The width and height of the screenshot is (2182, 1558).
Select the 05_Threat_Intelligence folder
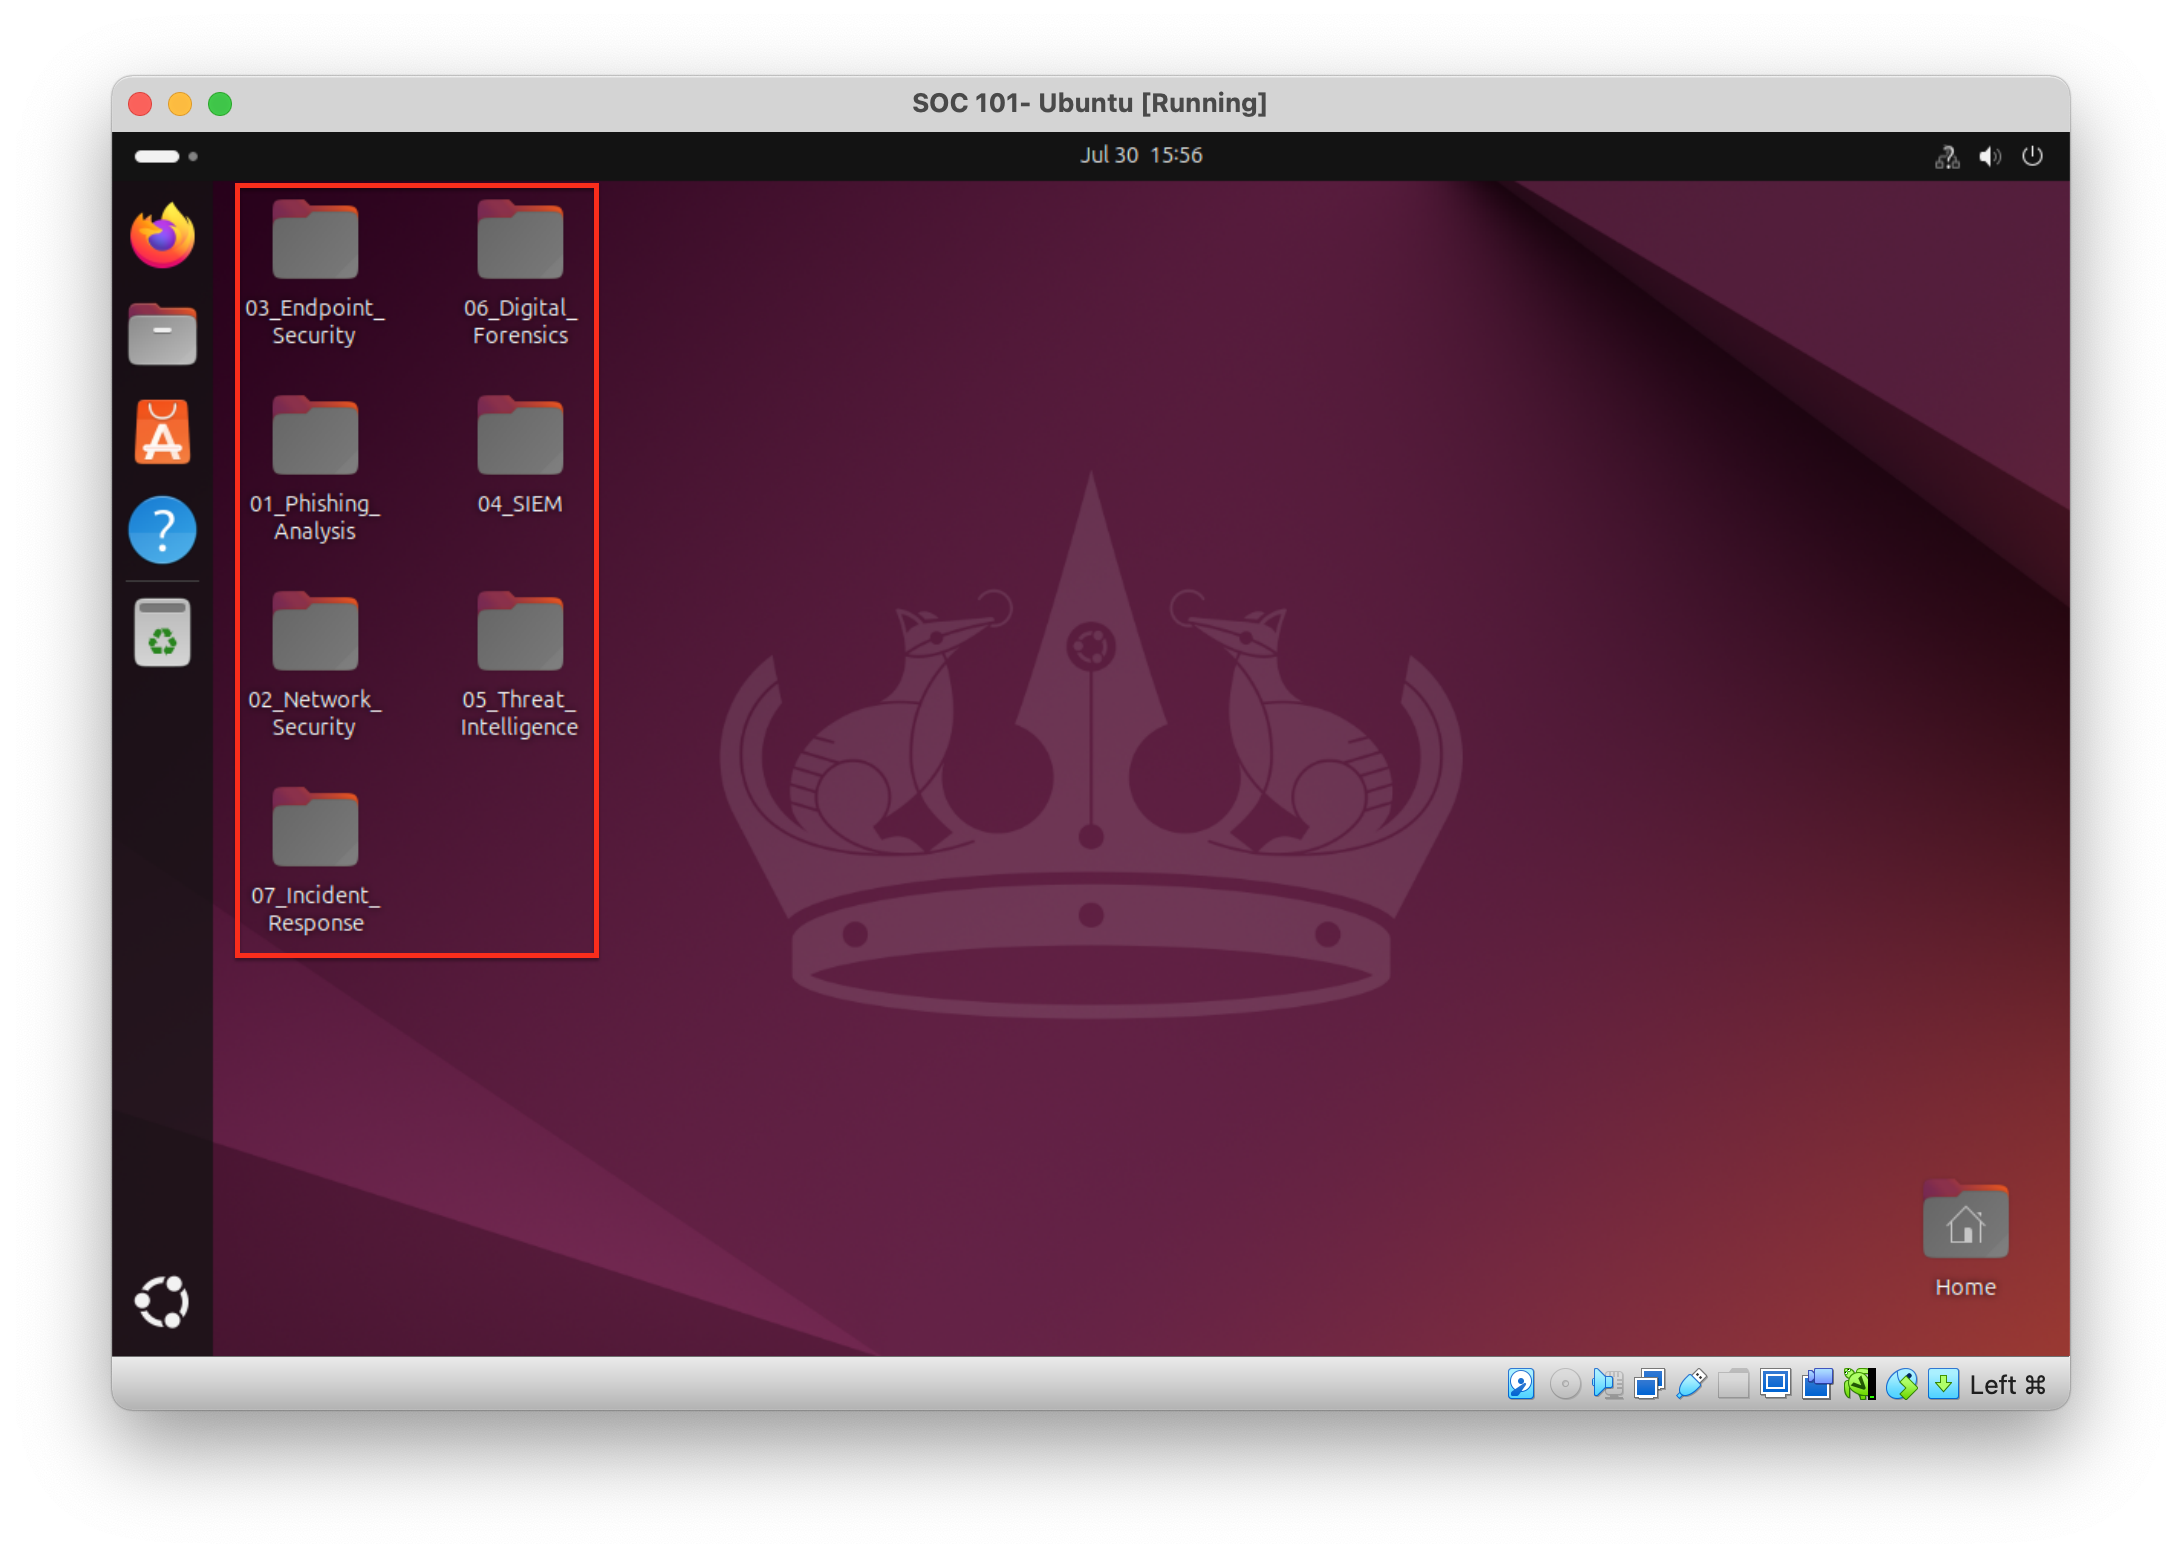[x=520, y=666]
